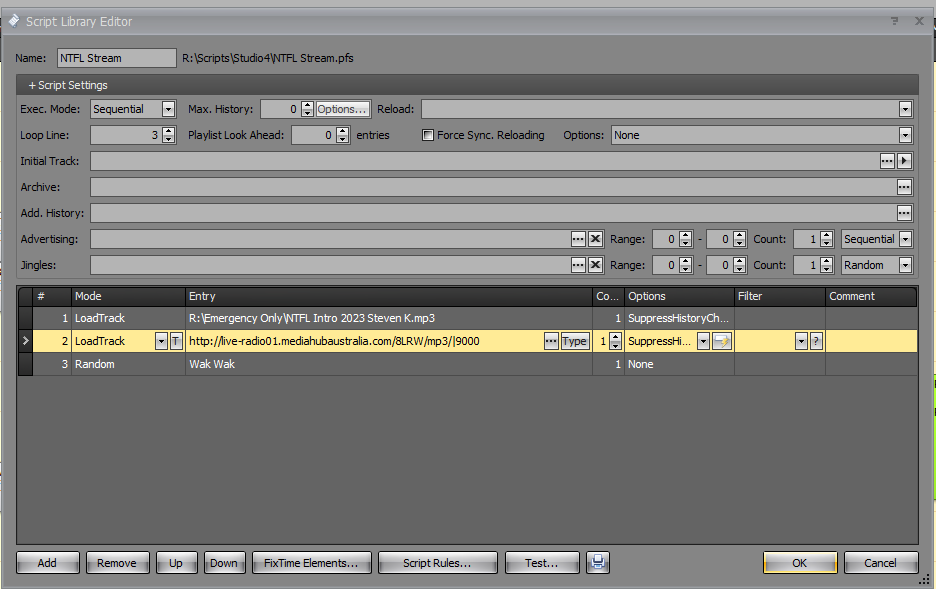Viewport: 936px width, 589px height.
Task: Open Script Rules dialog
Action: click(x=436, y=563)
